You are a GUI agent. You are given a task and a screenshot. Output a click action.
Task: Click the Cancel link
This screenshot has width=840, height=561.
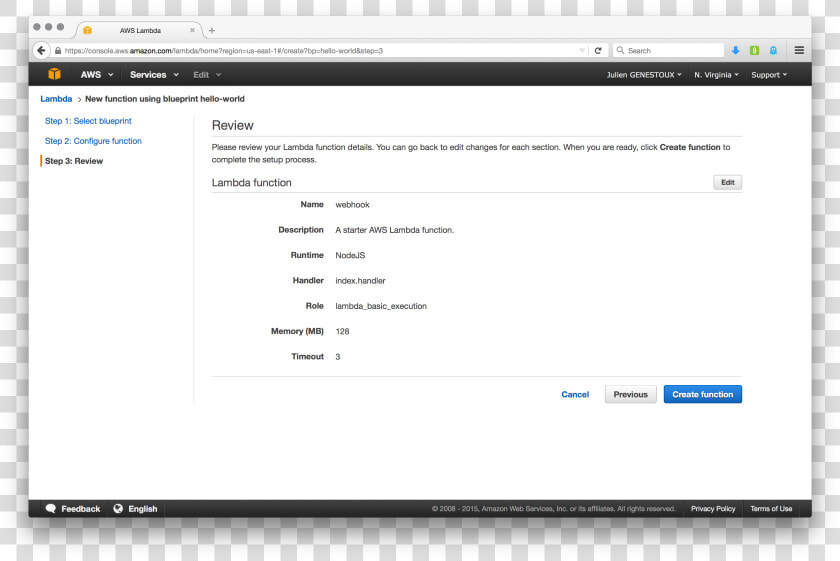coord(575,394)
